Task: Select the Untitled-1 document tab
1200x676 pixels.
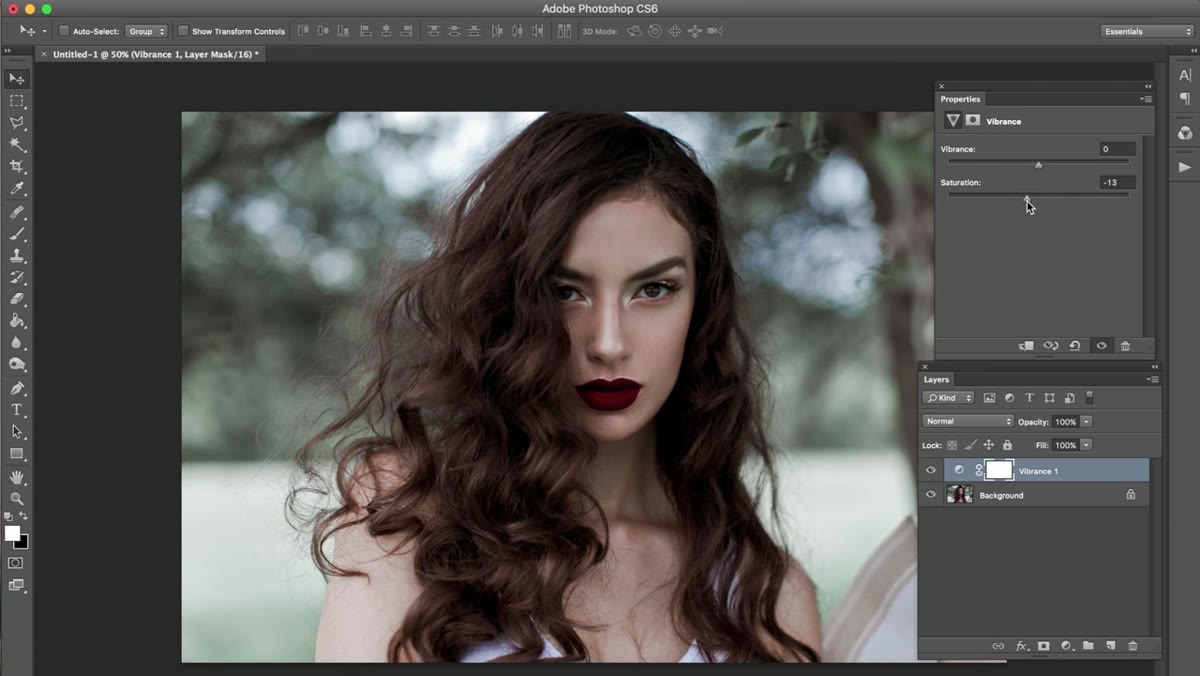Action: [x=156, y=54]
